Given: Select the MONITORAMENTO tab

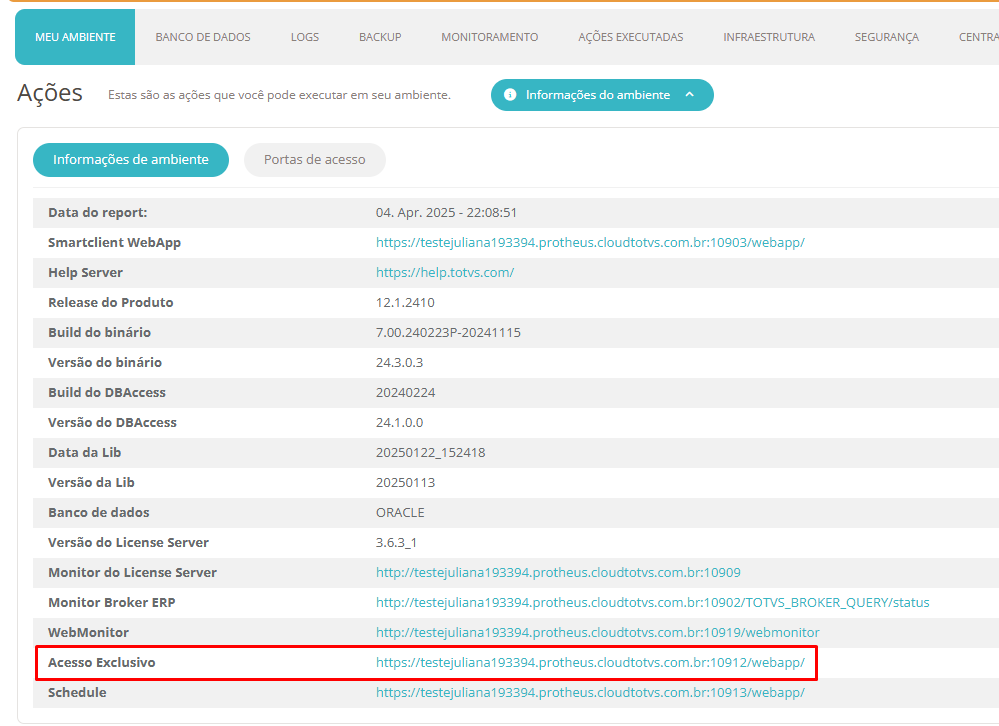Looking at the screenshot, I should tap(489, 37).
